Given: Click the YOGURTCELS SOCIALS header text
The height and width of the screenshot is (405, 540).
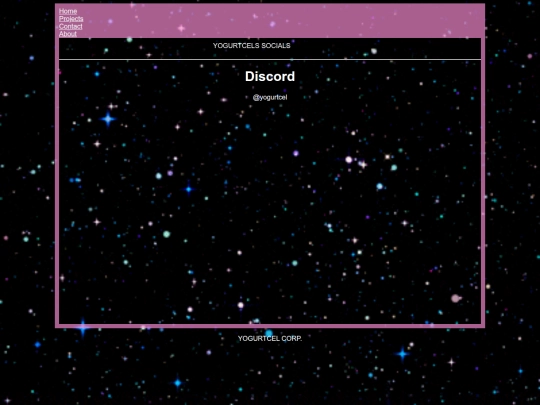Looking at the screenshot, I should pyautogui.click(x=252, y=45).
